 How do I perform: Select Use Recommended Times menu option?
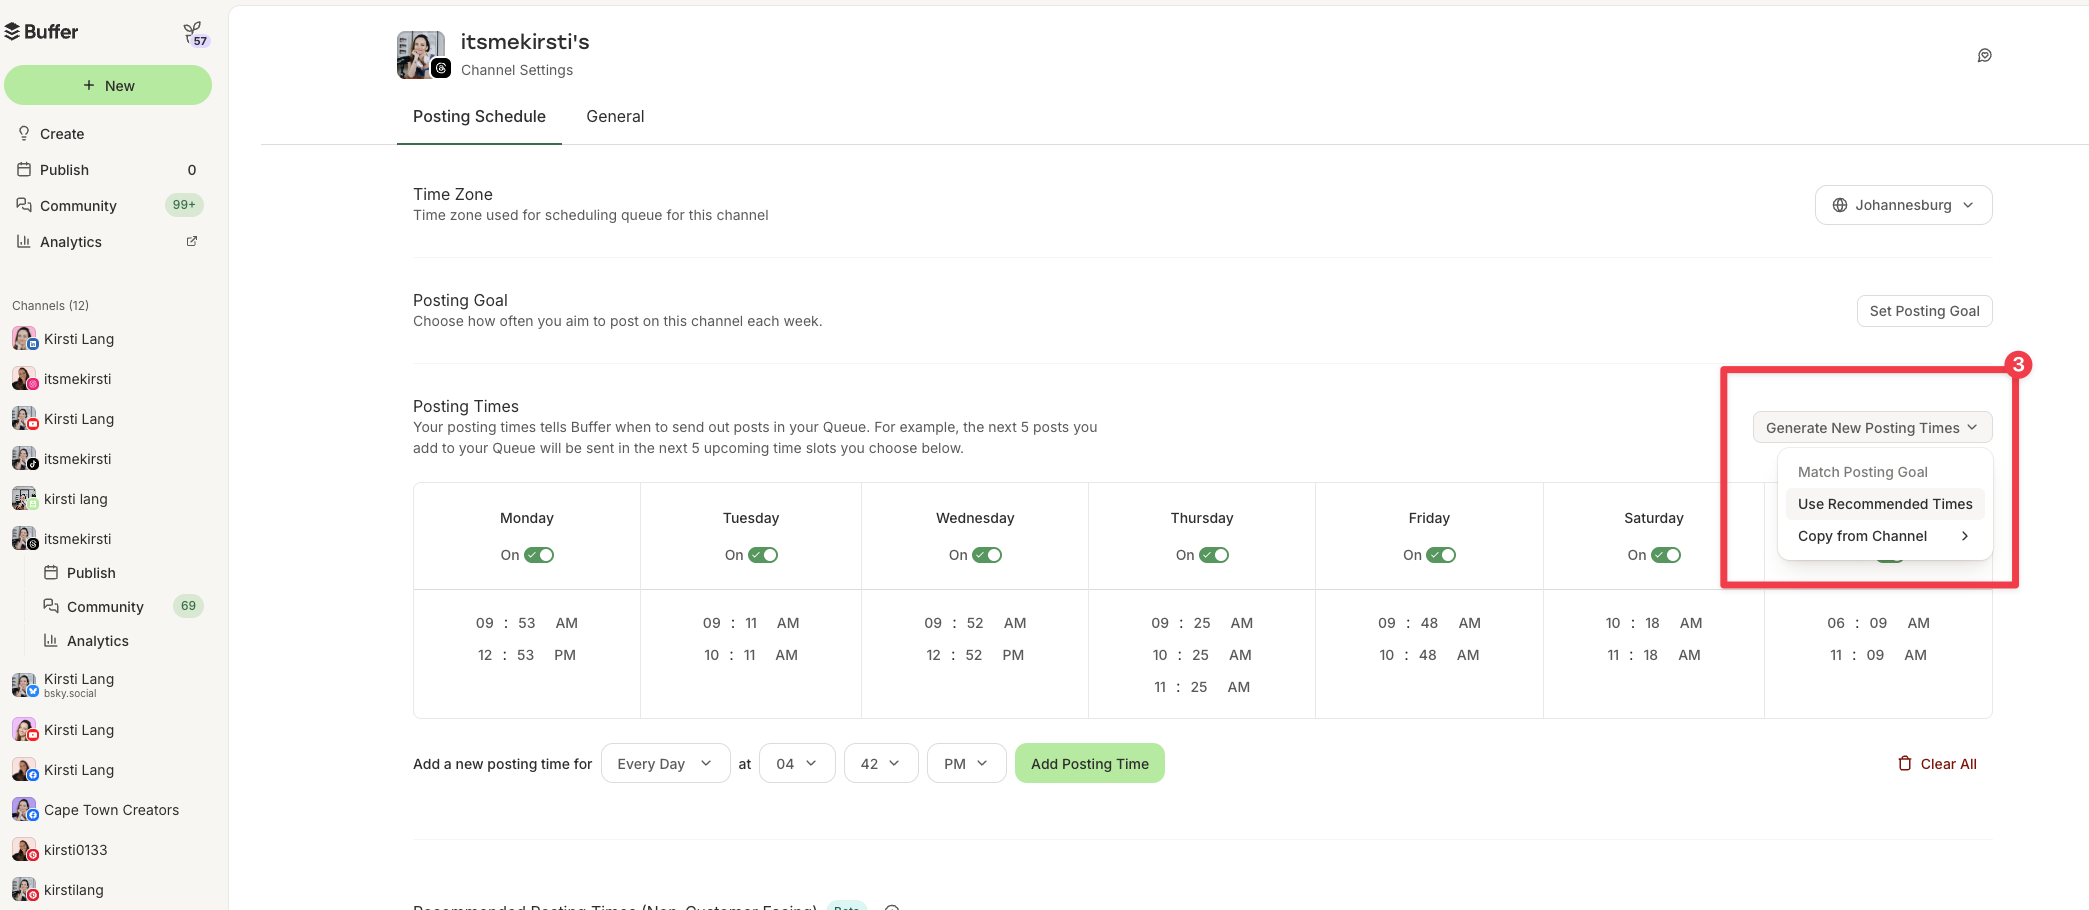pyautogui.click(x=1884, y=504)
